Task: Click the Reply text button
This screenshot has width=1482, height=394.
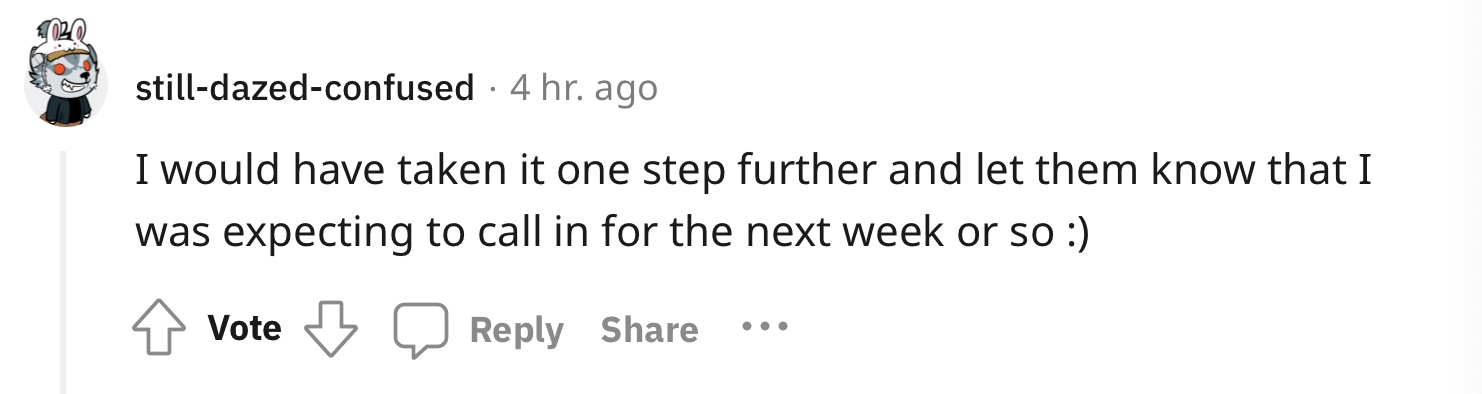Action: pyautogui.click(x=517, y=330)
